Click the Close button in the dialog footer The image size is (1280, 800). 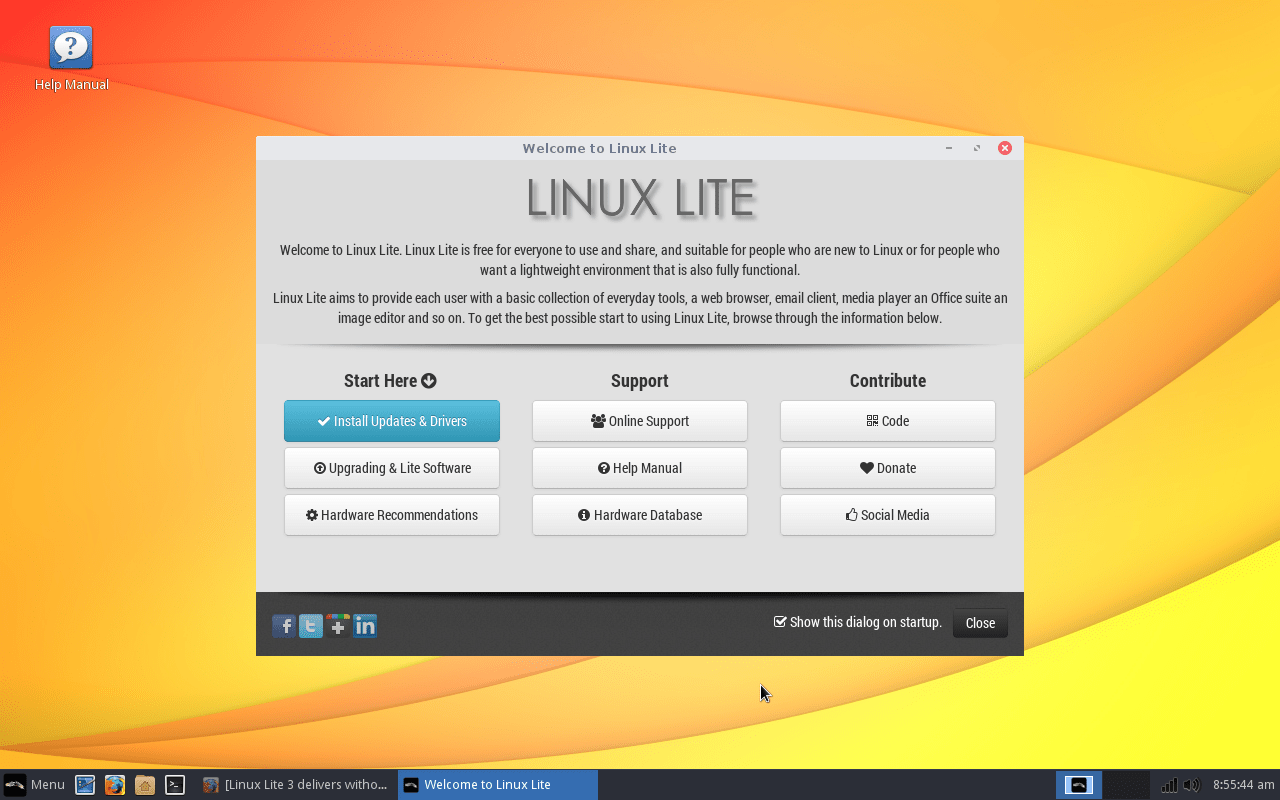coord(980,623)
